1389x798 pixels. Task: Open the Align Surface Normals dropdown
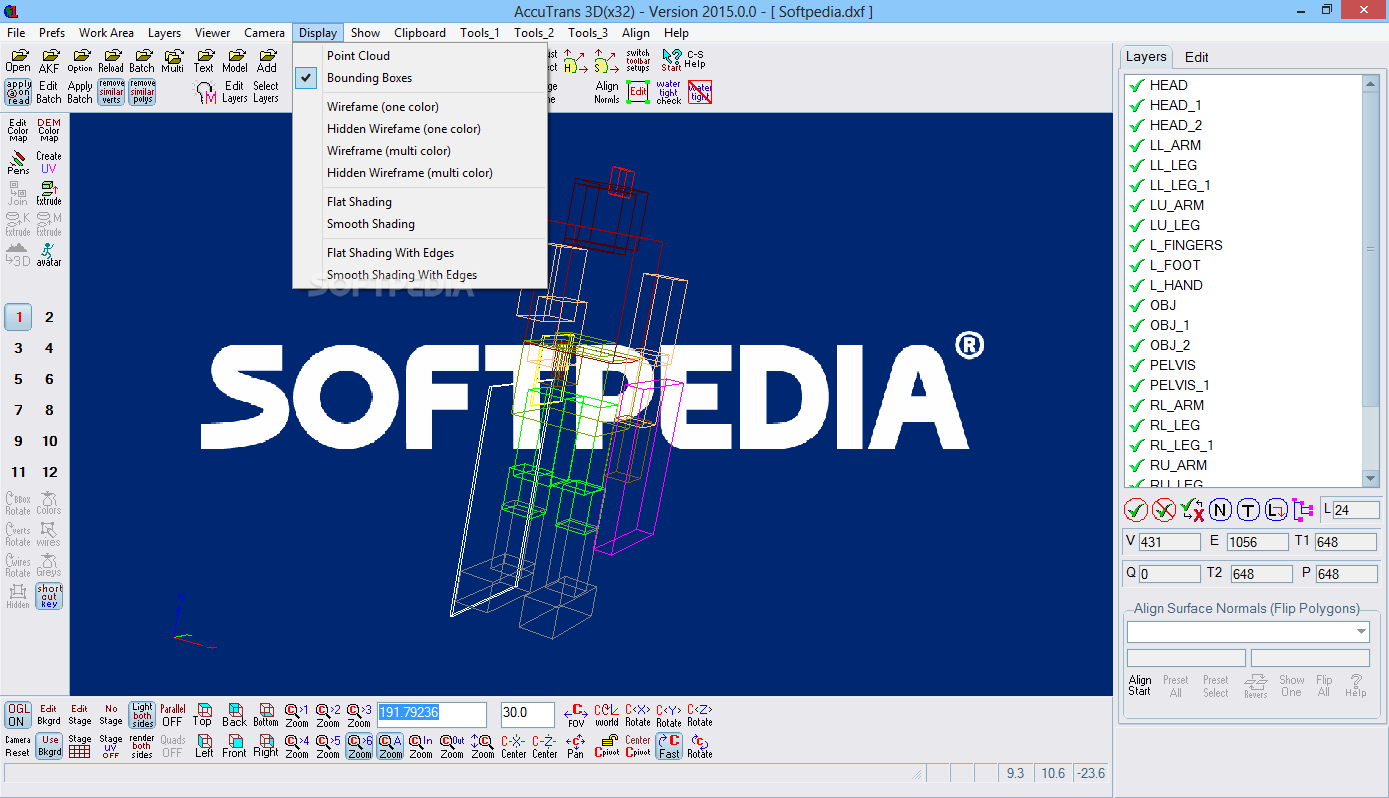click(1361, 632)
